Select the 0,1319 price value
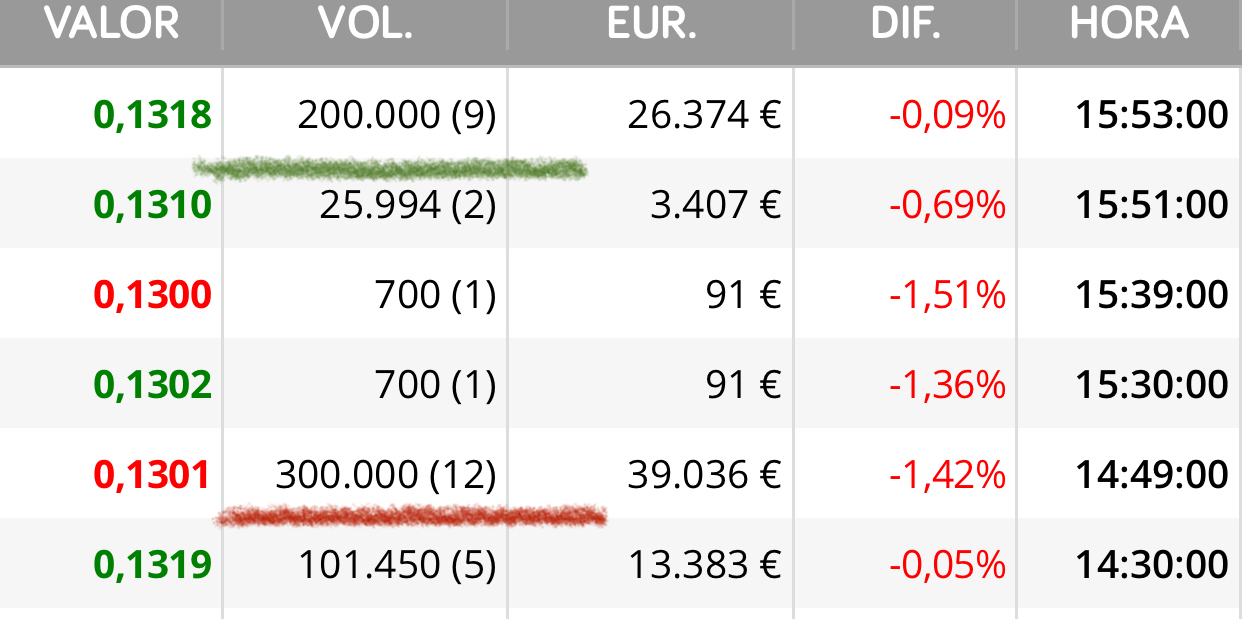Viewport: 1242px width, 623px height. click(x=153, y=565)
